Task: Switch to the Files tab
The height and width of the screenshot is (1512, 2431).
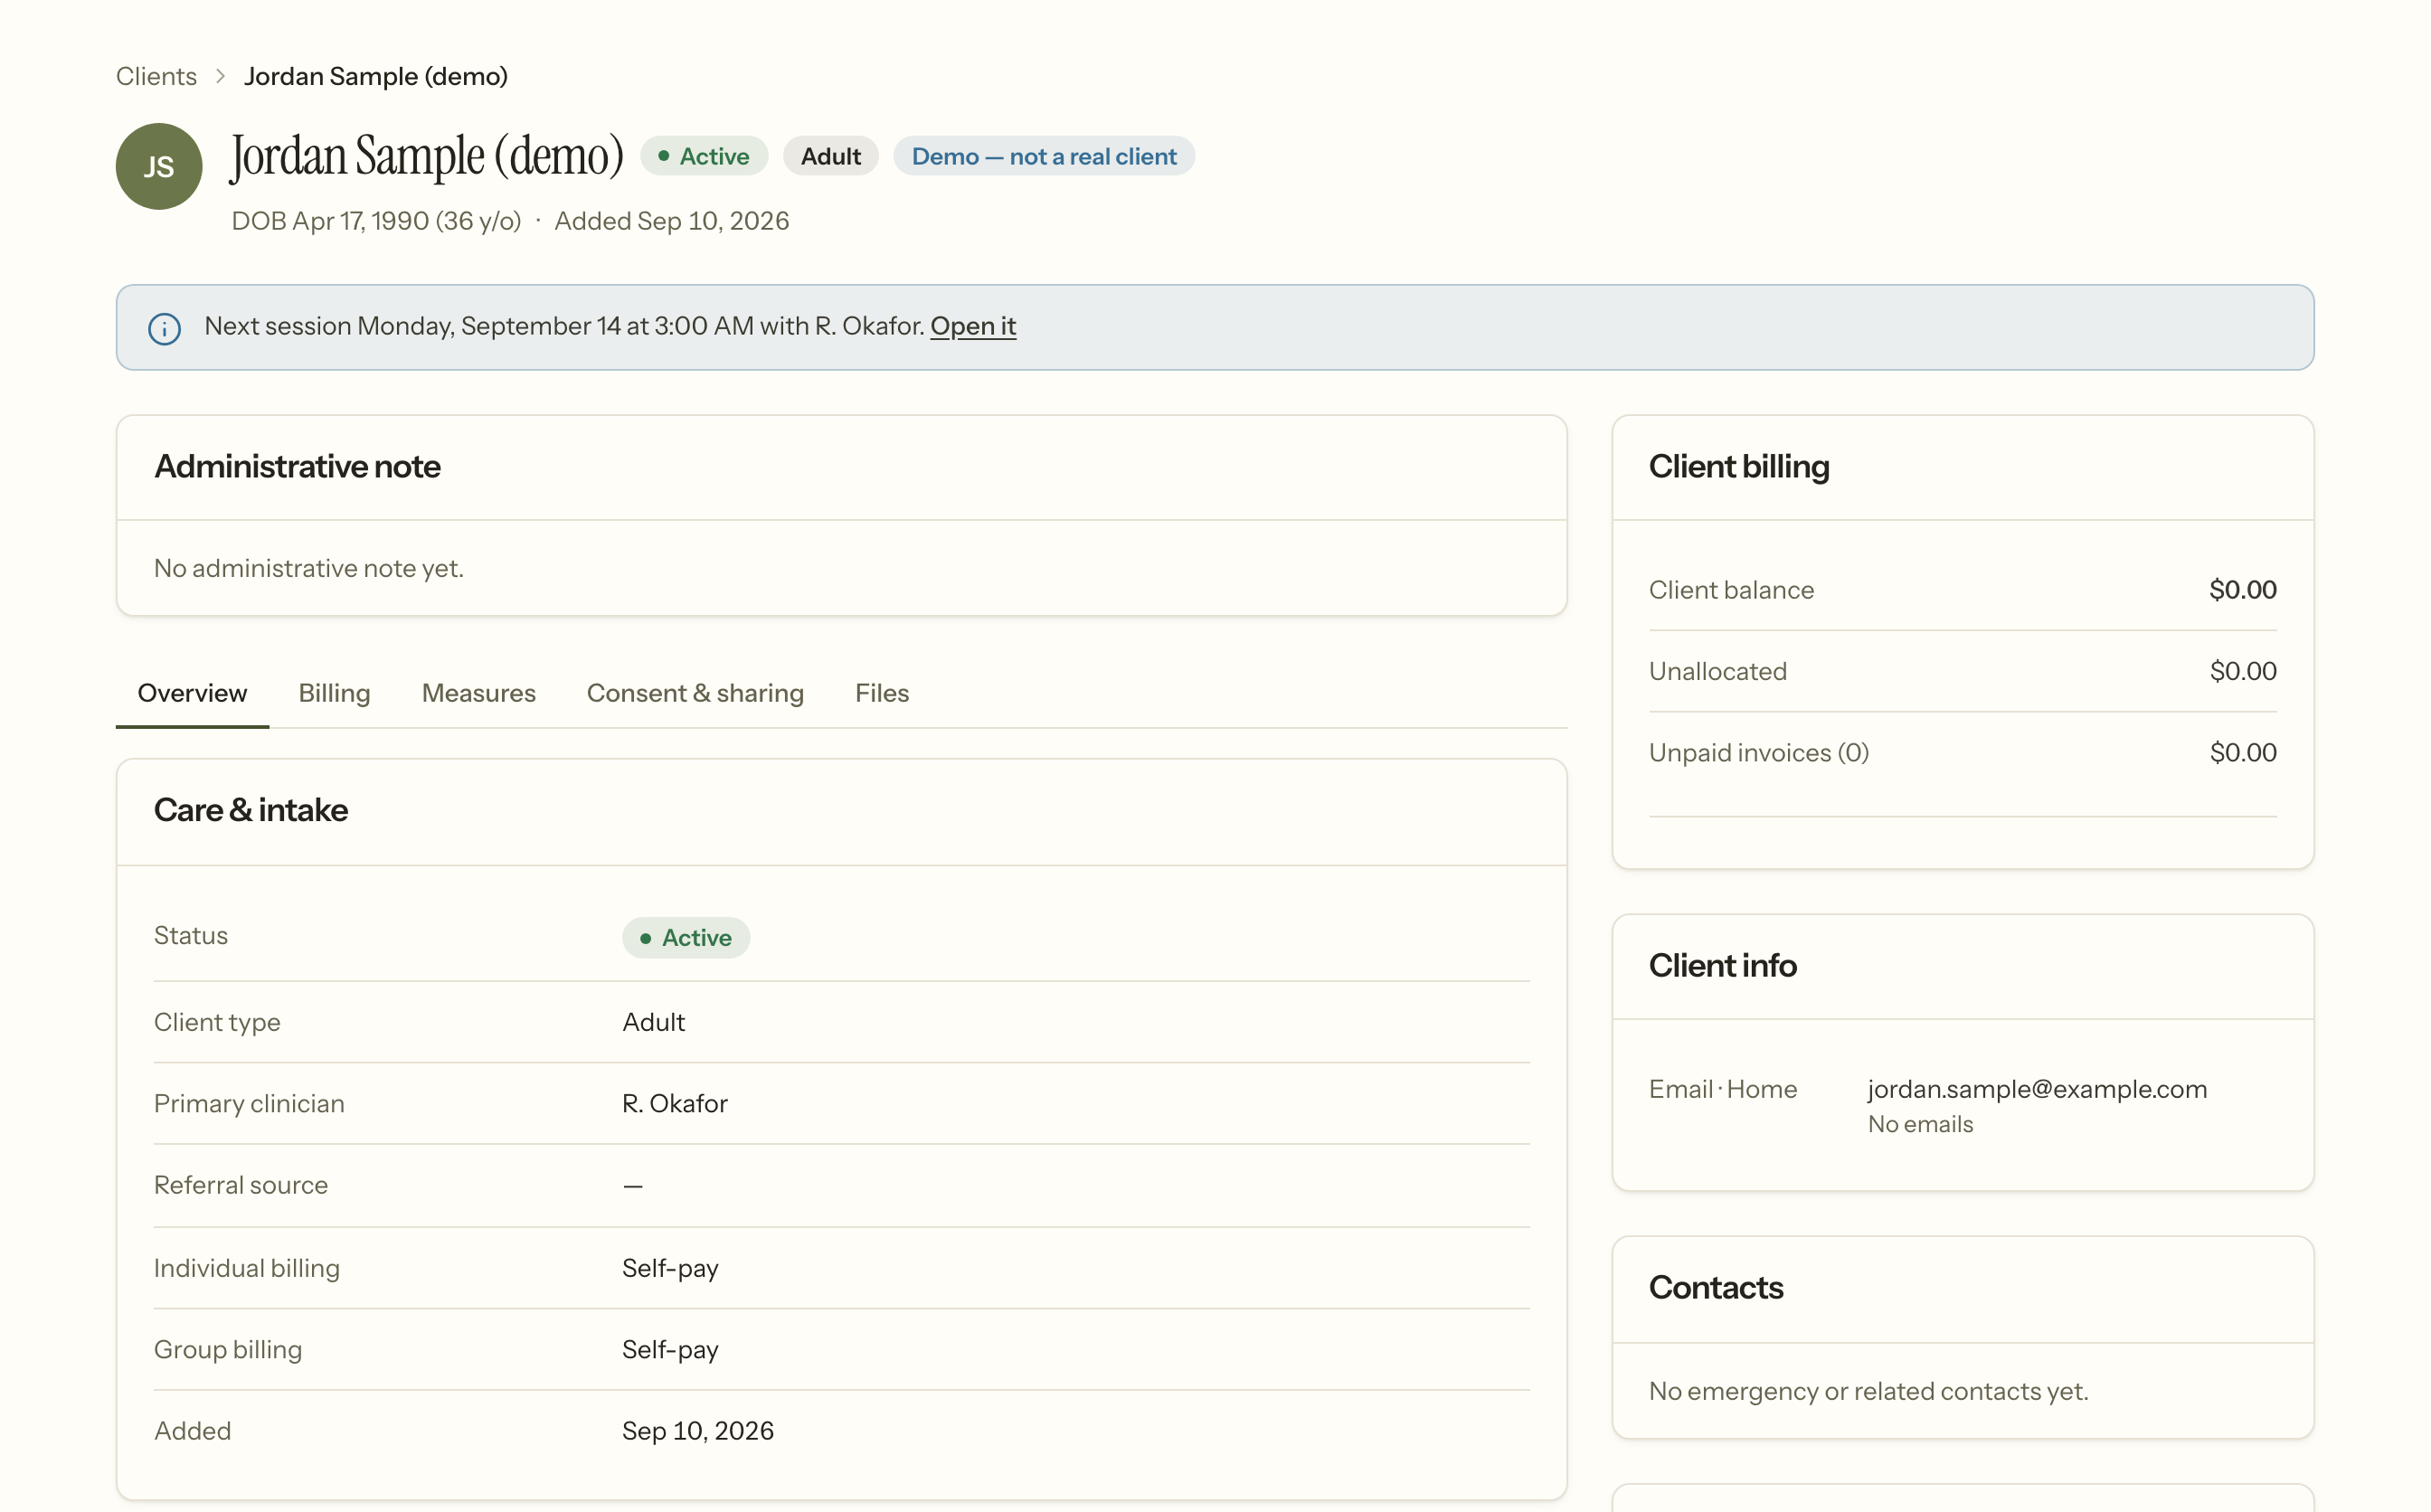Action: pos(882,693)
